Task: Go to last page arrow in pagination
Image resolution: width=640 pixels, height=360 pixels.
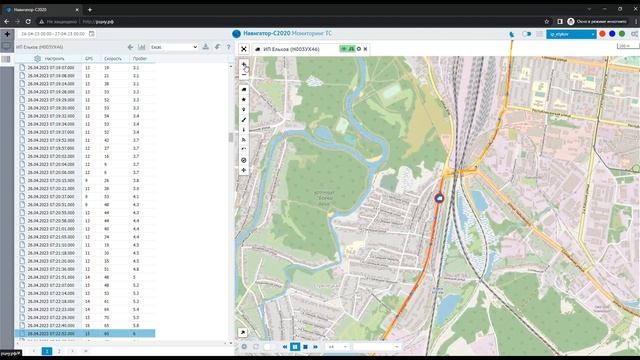Action: (86, 351)
